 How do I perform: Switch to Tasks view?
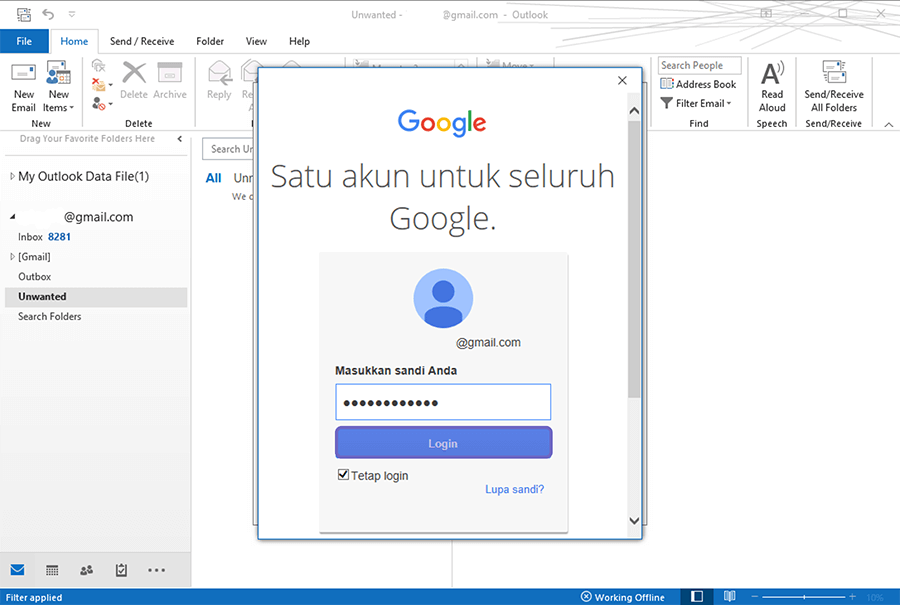121,570
